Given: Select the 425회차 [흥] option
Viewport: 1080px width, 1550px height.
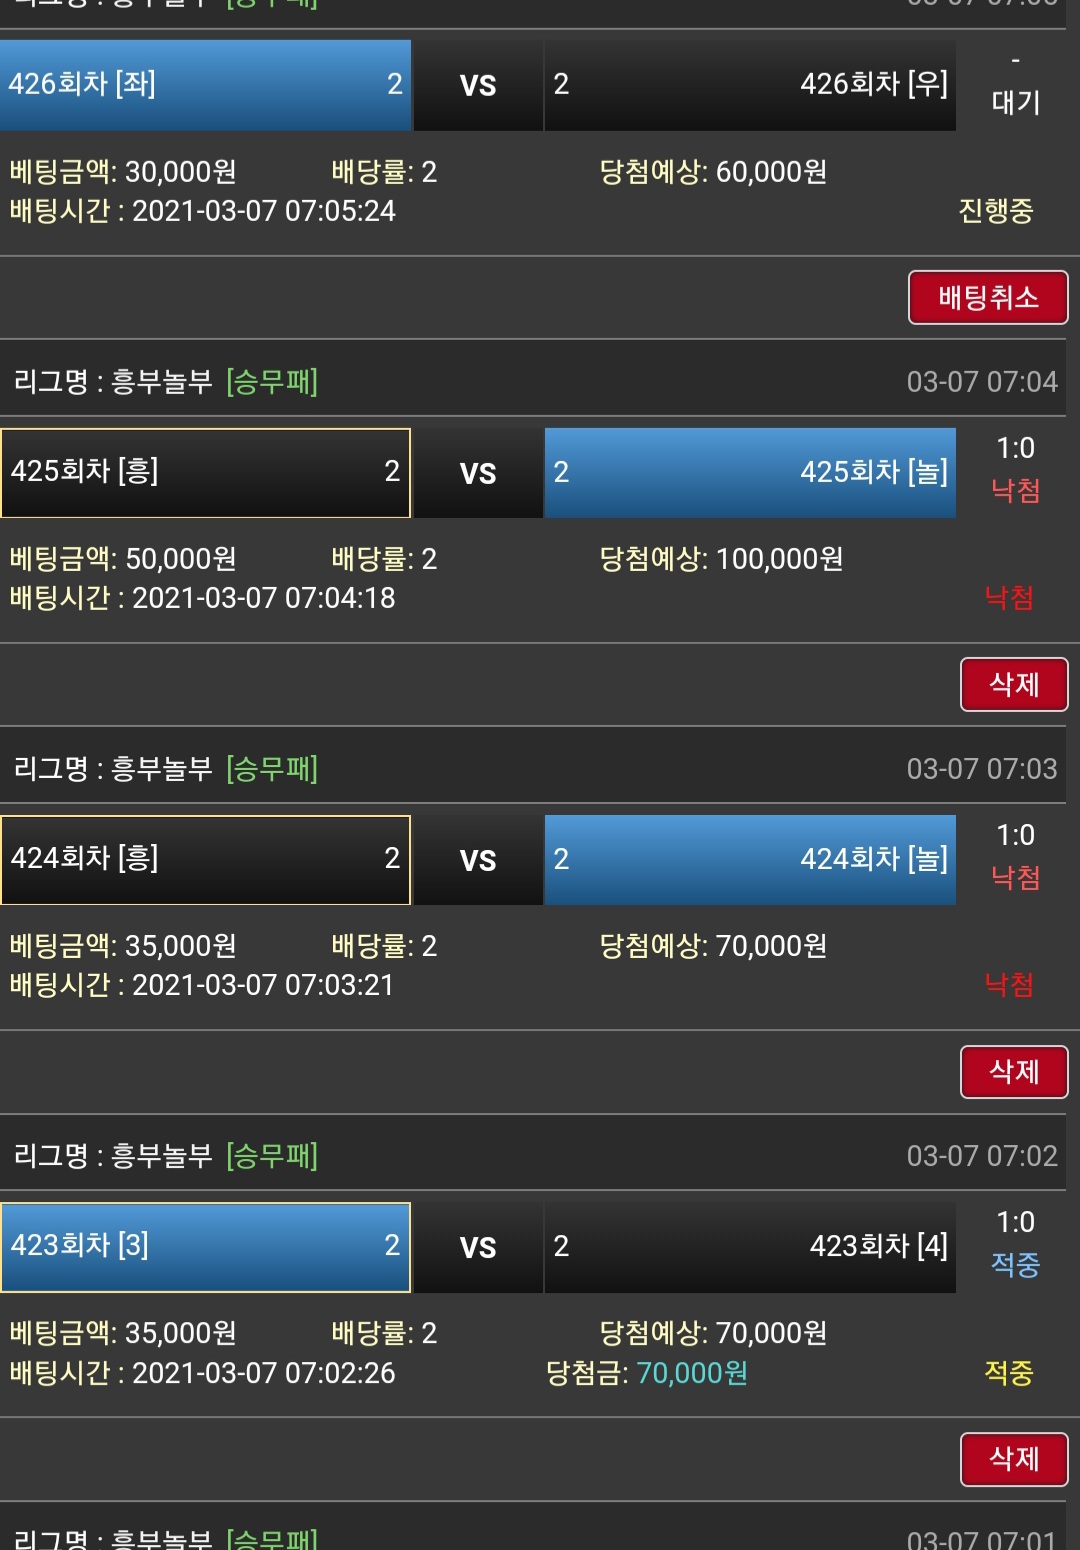Looking at the screenshot, I should (x=205, y=472).
